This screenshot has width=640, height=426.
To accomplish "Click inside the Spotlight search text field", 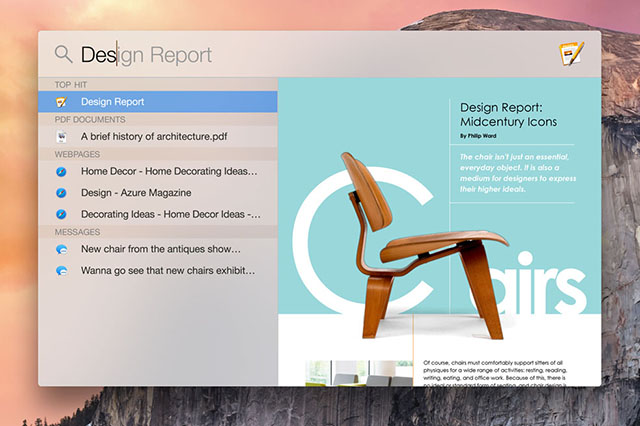I will point(300,55).
